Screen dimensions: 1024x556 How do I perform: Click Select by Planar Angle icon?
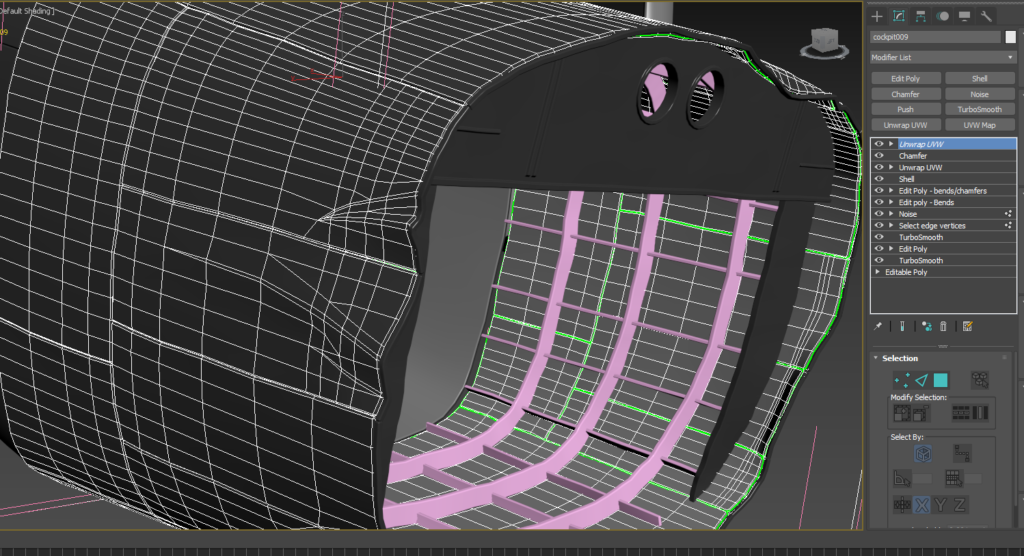(902, 479)
